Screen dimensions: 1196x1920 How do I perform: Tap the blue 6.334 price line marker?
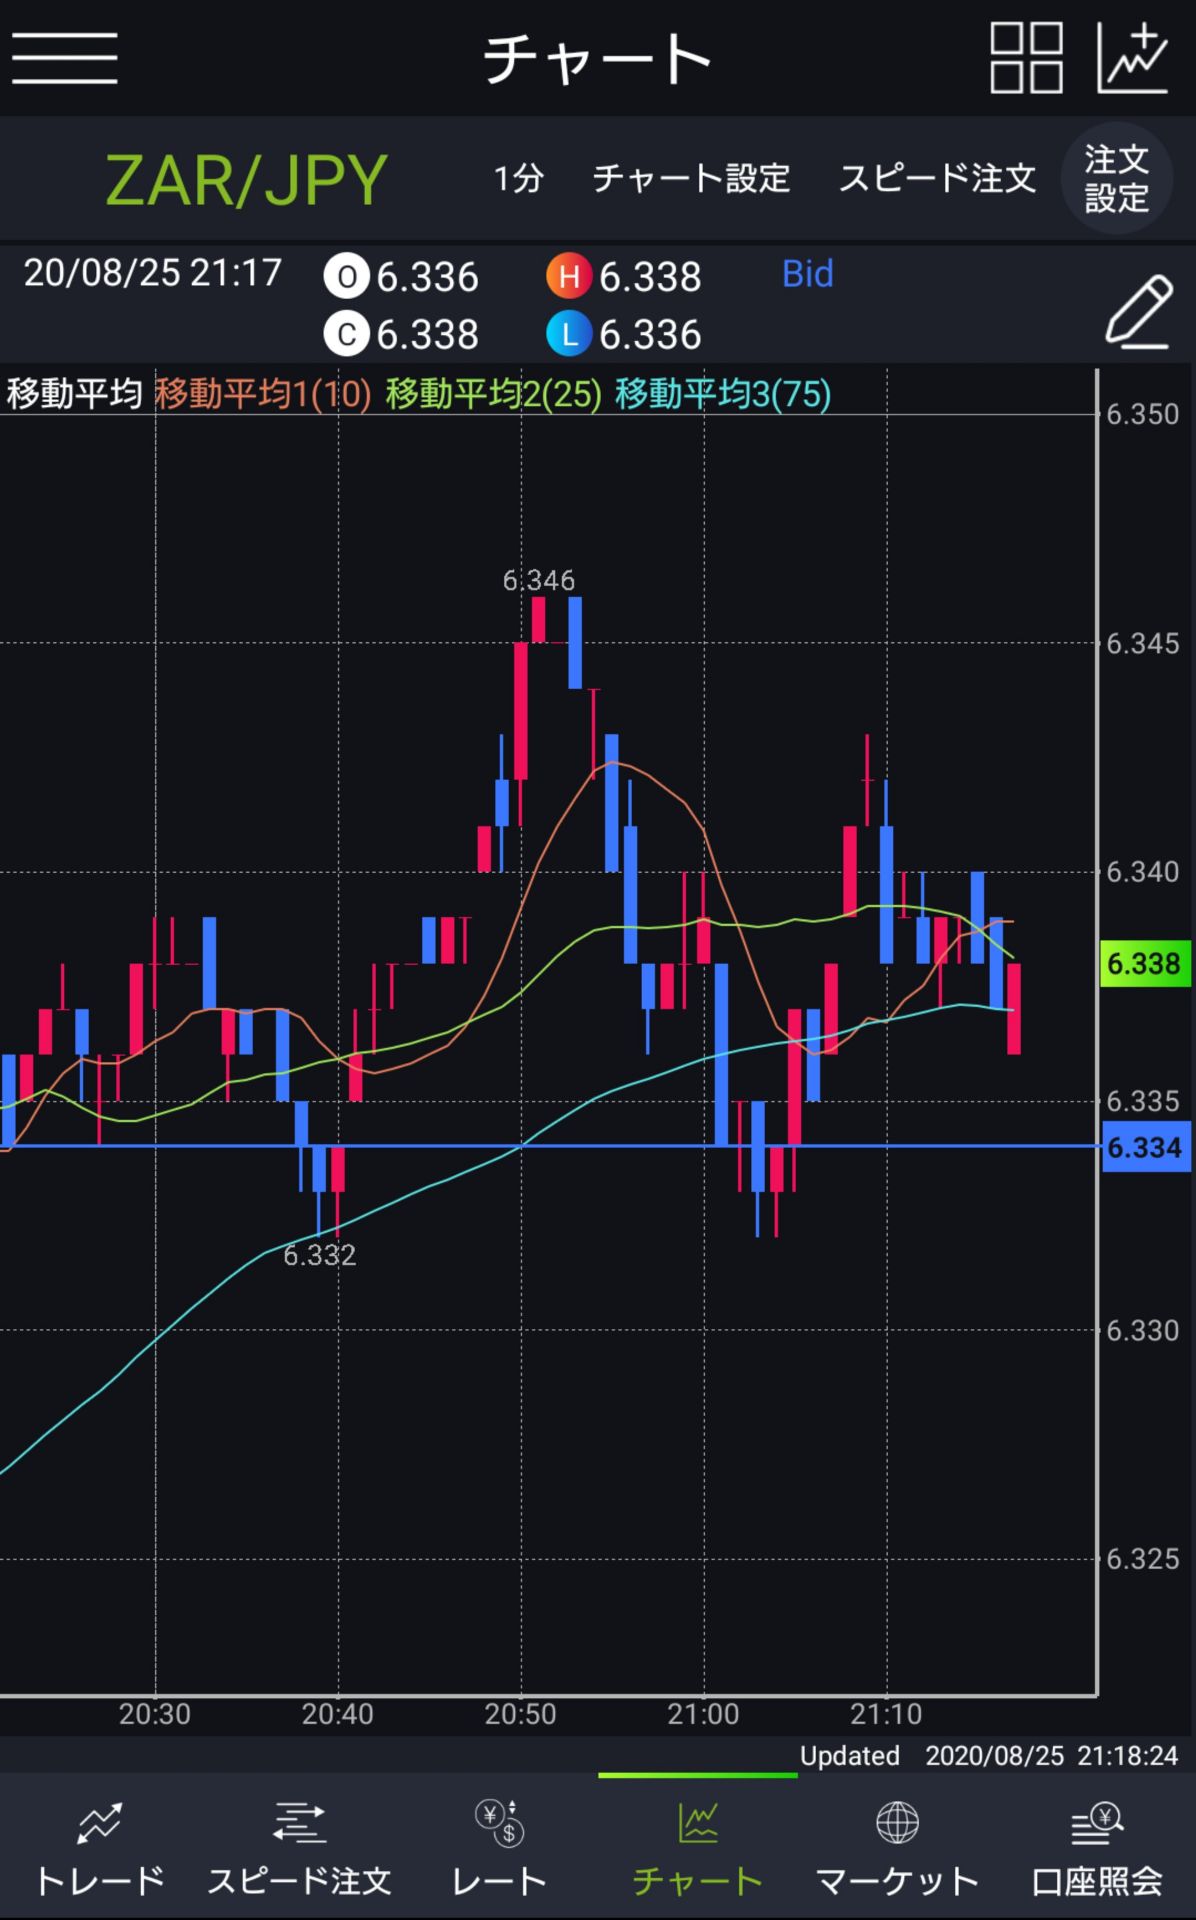click(x=1145, y=1147)
